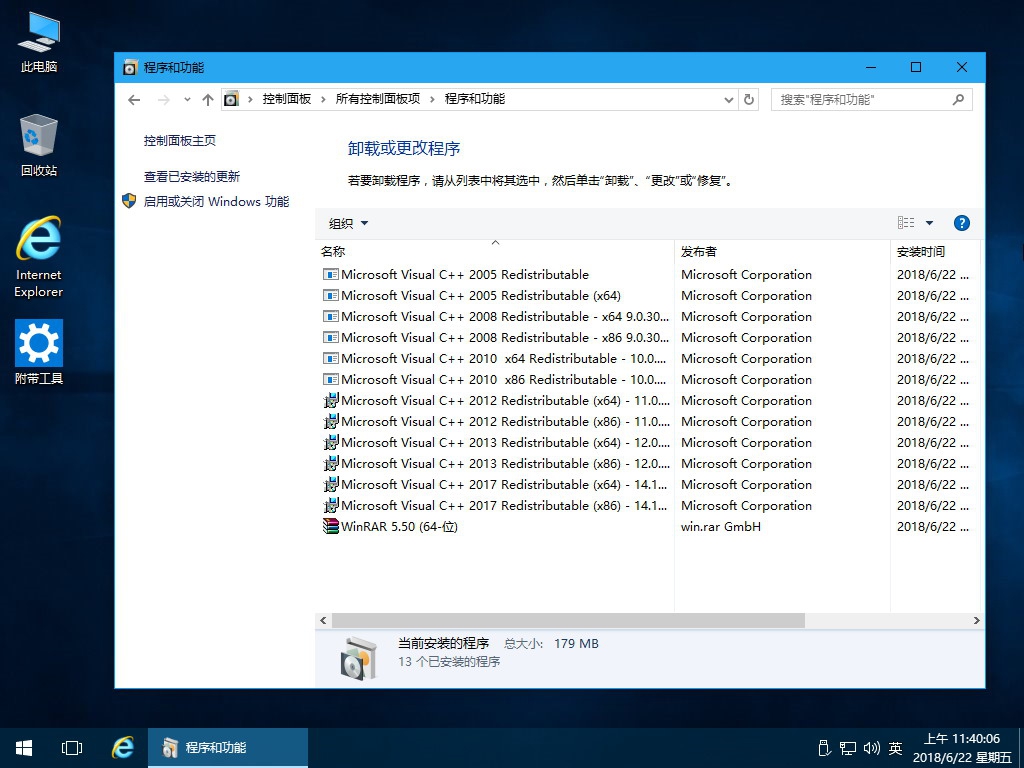Select the Internet Explorer desktop shortcut
Screen dimensions: 1024x768
click(39, 257)
